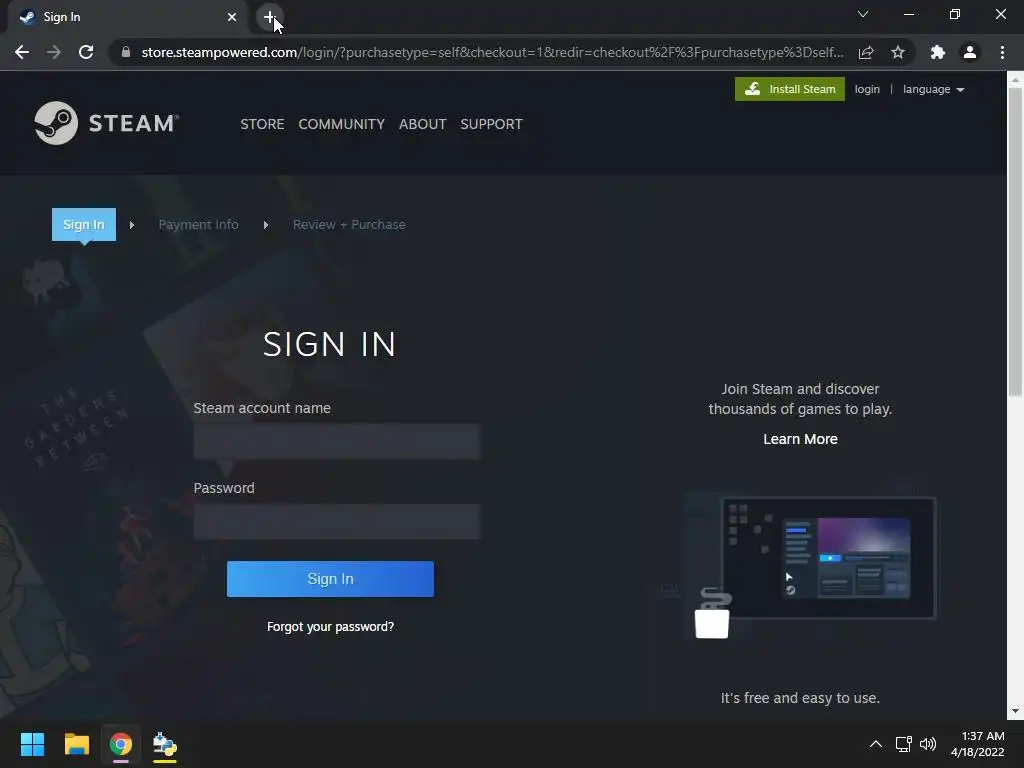
Task: Go back to the previous page
Action: pos(22,52)
